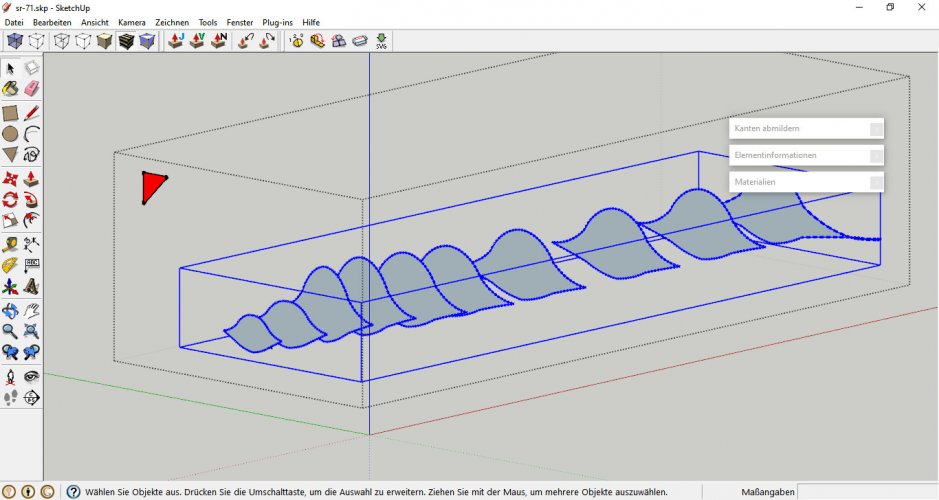
Task: Select the Circle drawing tool
Action: point(10,134)
